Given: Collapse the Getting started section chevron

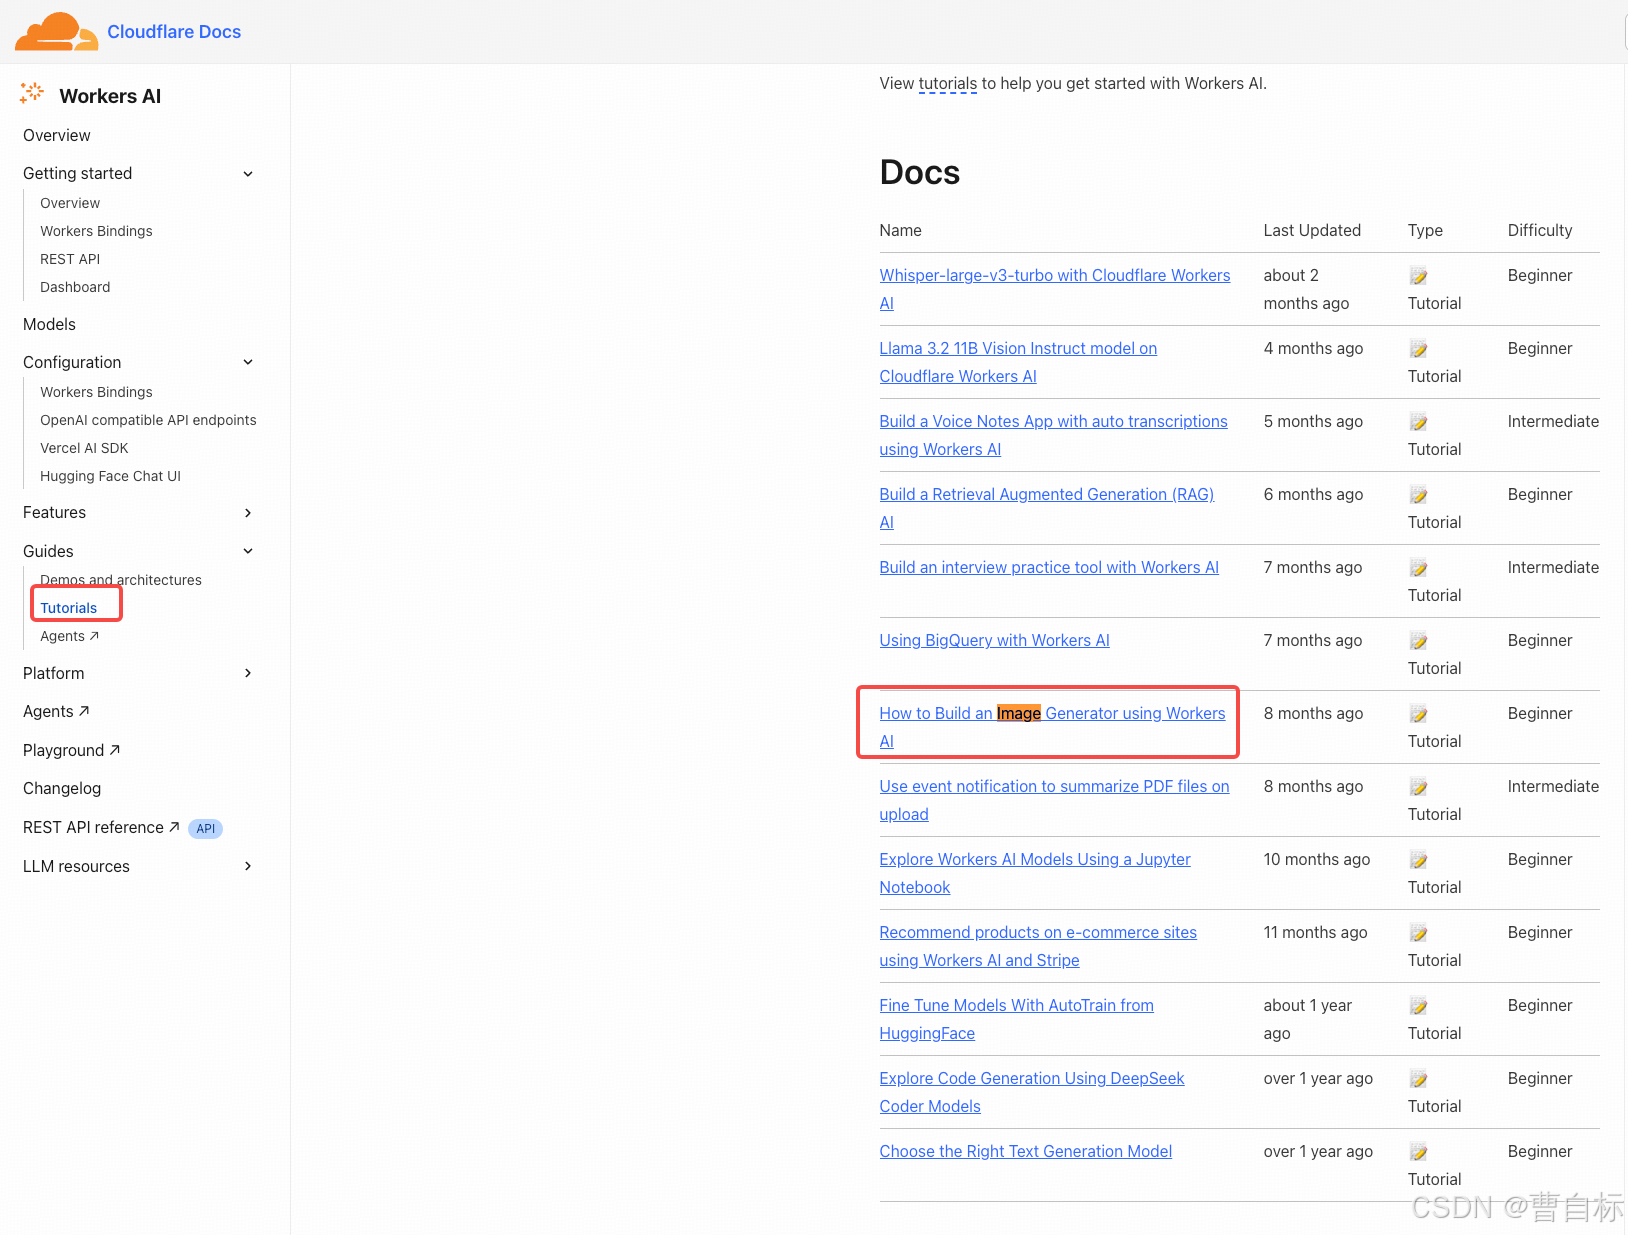Looking at the screenshot, I should (248, 174).
